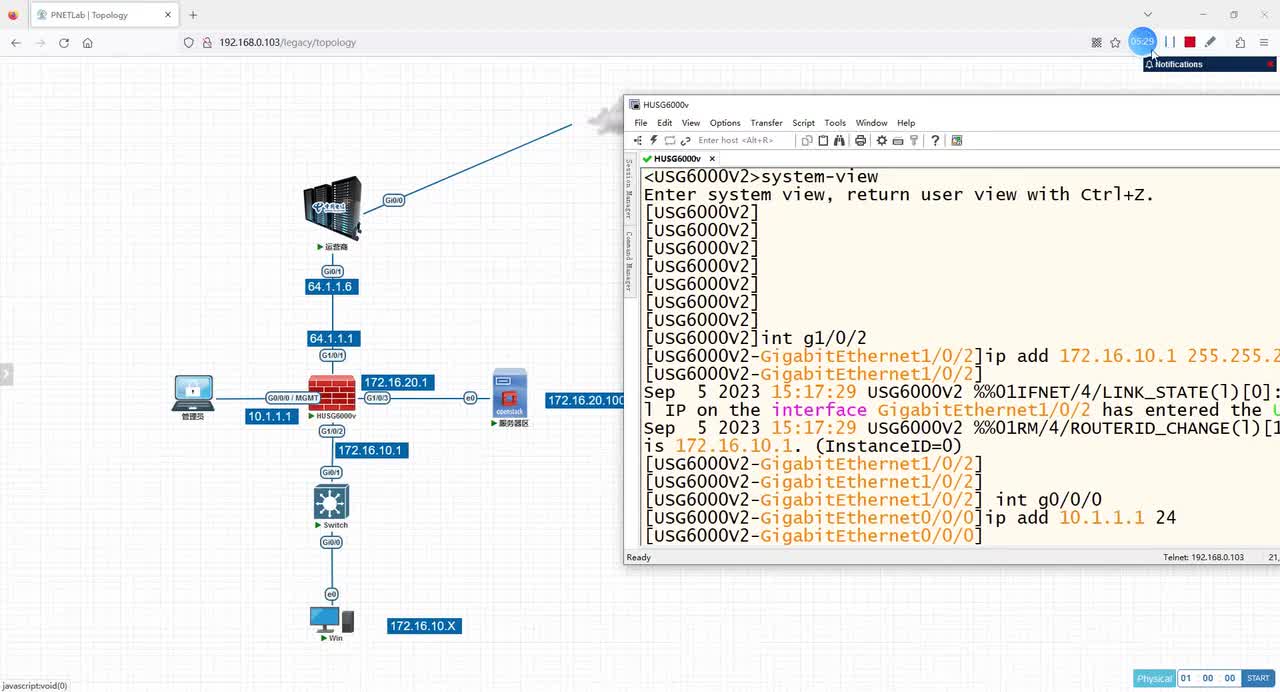Open the Session Manager side panel
Screen dimensions: 1280x692
(630, 189)
